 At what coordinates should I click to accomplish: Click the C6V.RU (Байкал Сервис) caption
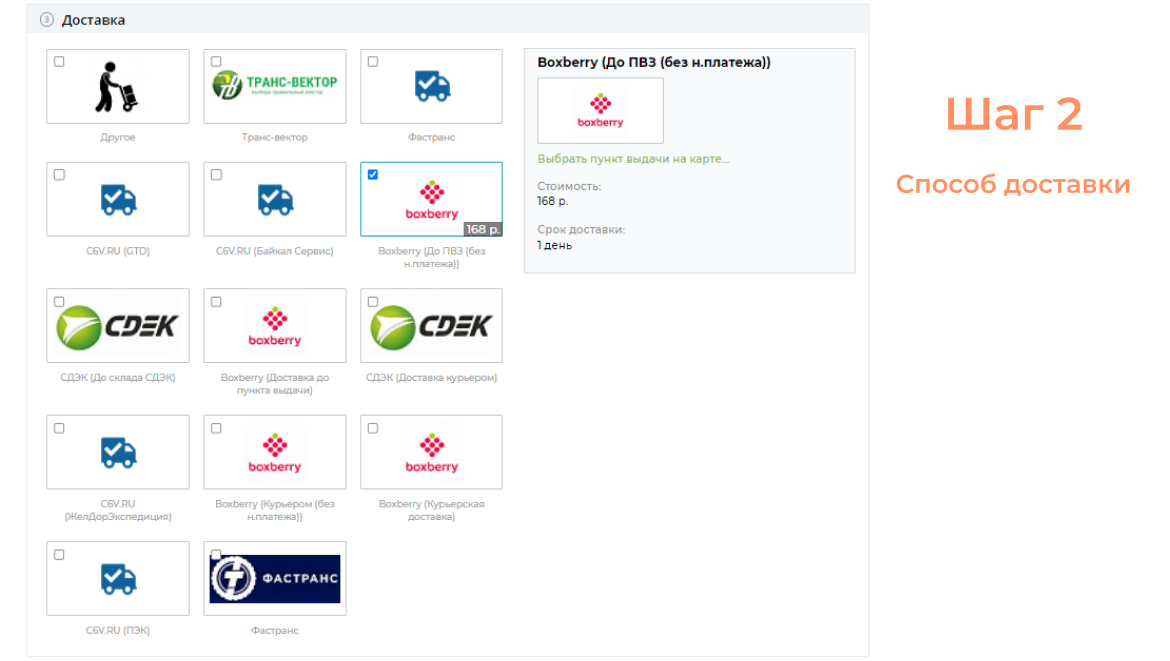click(x=275, y=251)
